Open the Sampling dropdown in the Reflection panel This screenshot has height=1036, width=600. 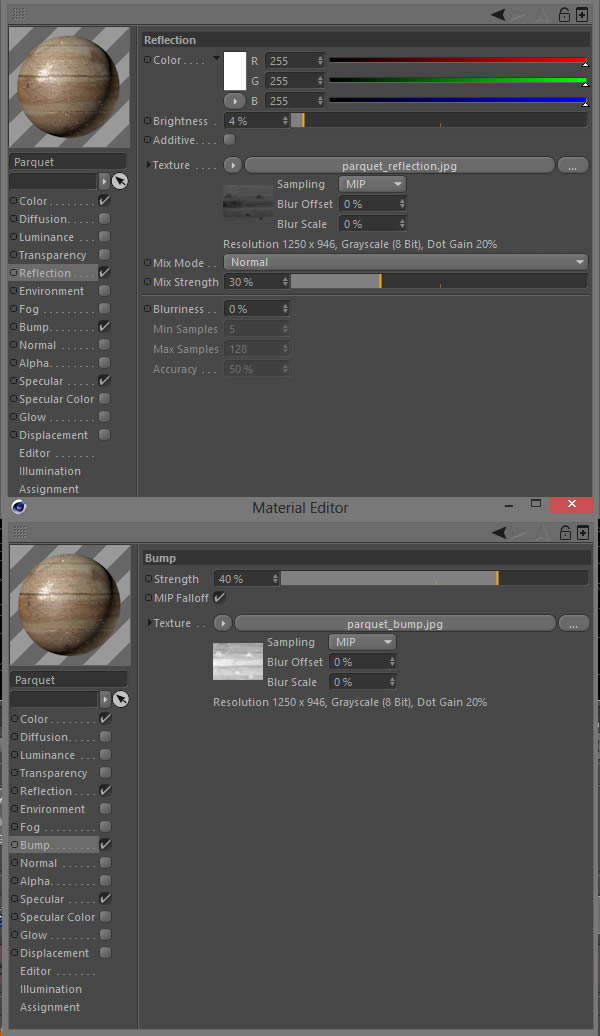[x=372, y=184]
